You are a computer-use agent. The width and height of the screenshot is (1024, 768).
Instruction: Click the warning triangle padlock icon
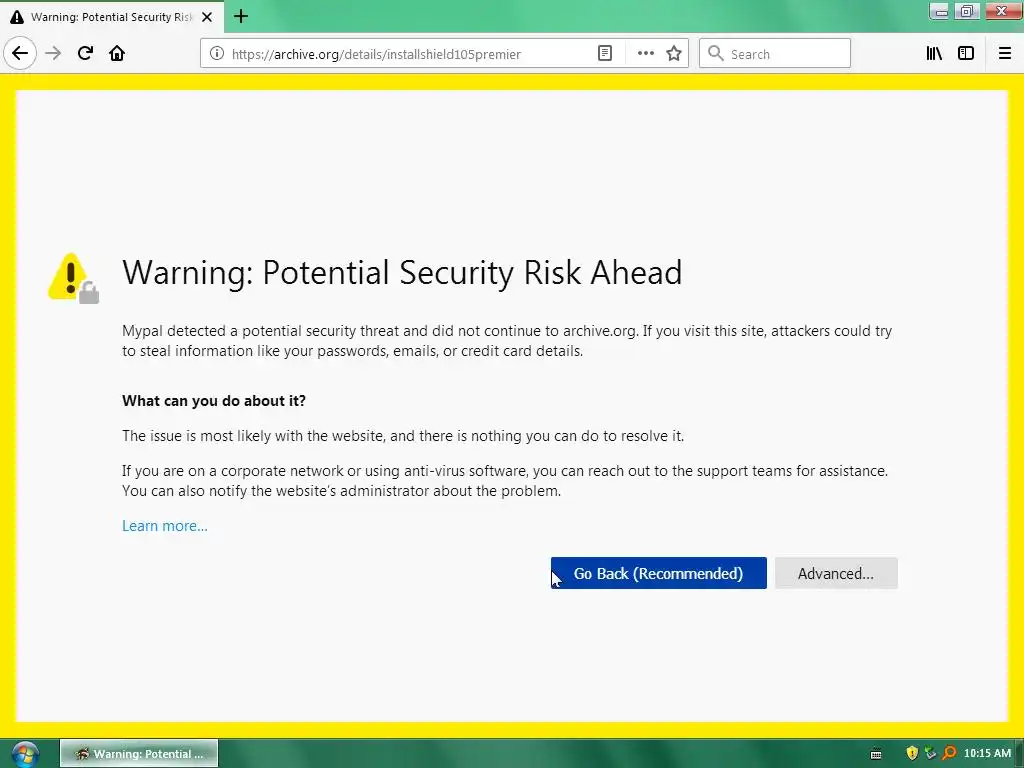click(73, 278)
